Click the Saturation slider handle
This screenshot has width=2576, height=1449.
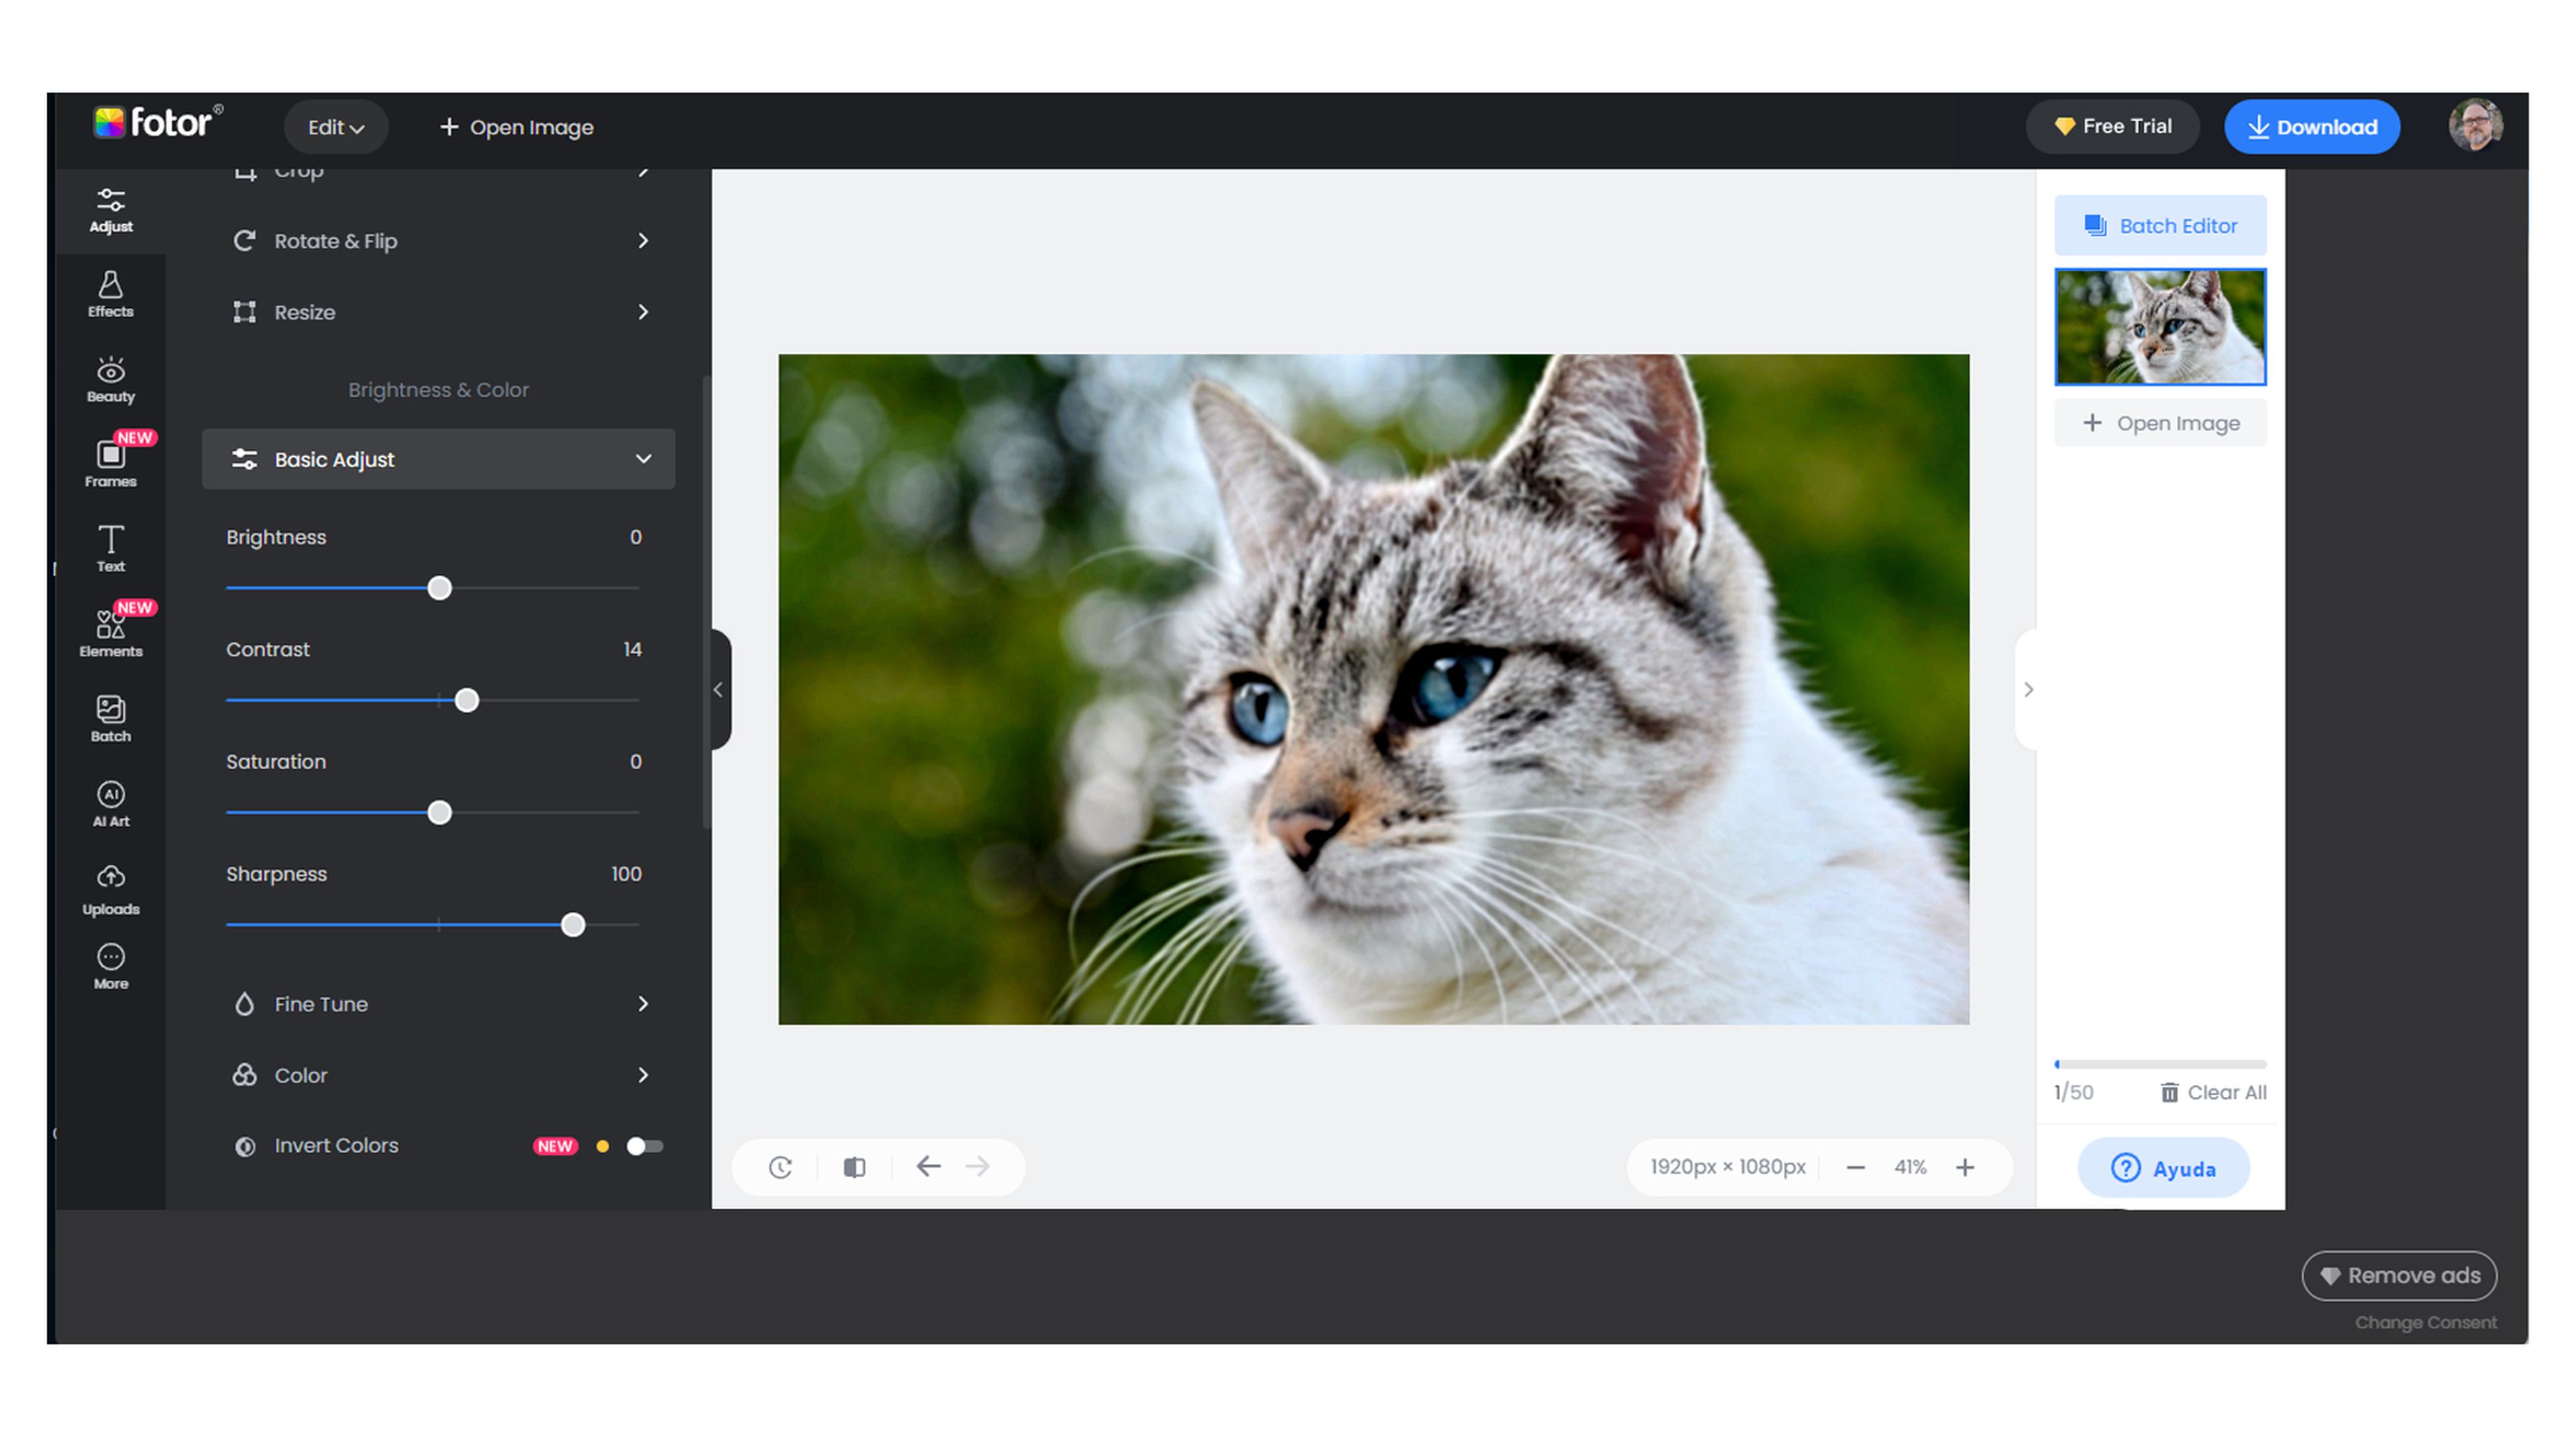[x=439, y=813]
